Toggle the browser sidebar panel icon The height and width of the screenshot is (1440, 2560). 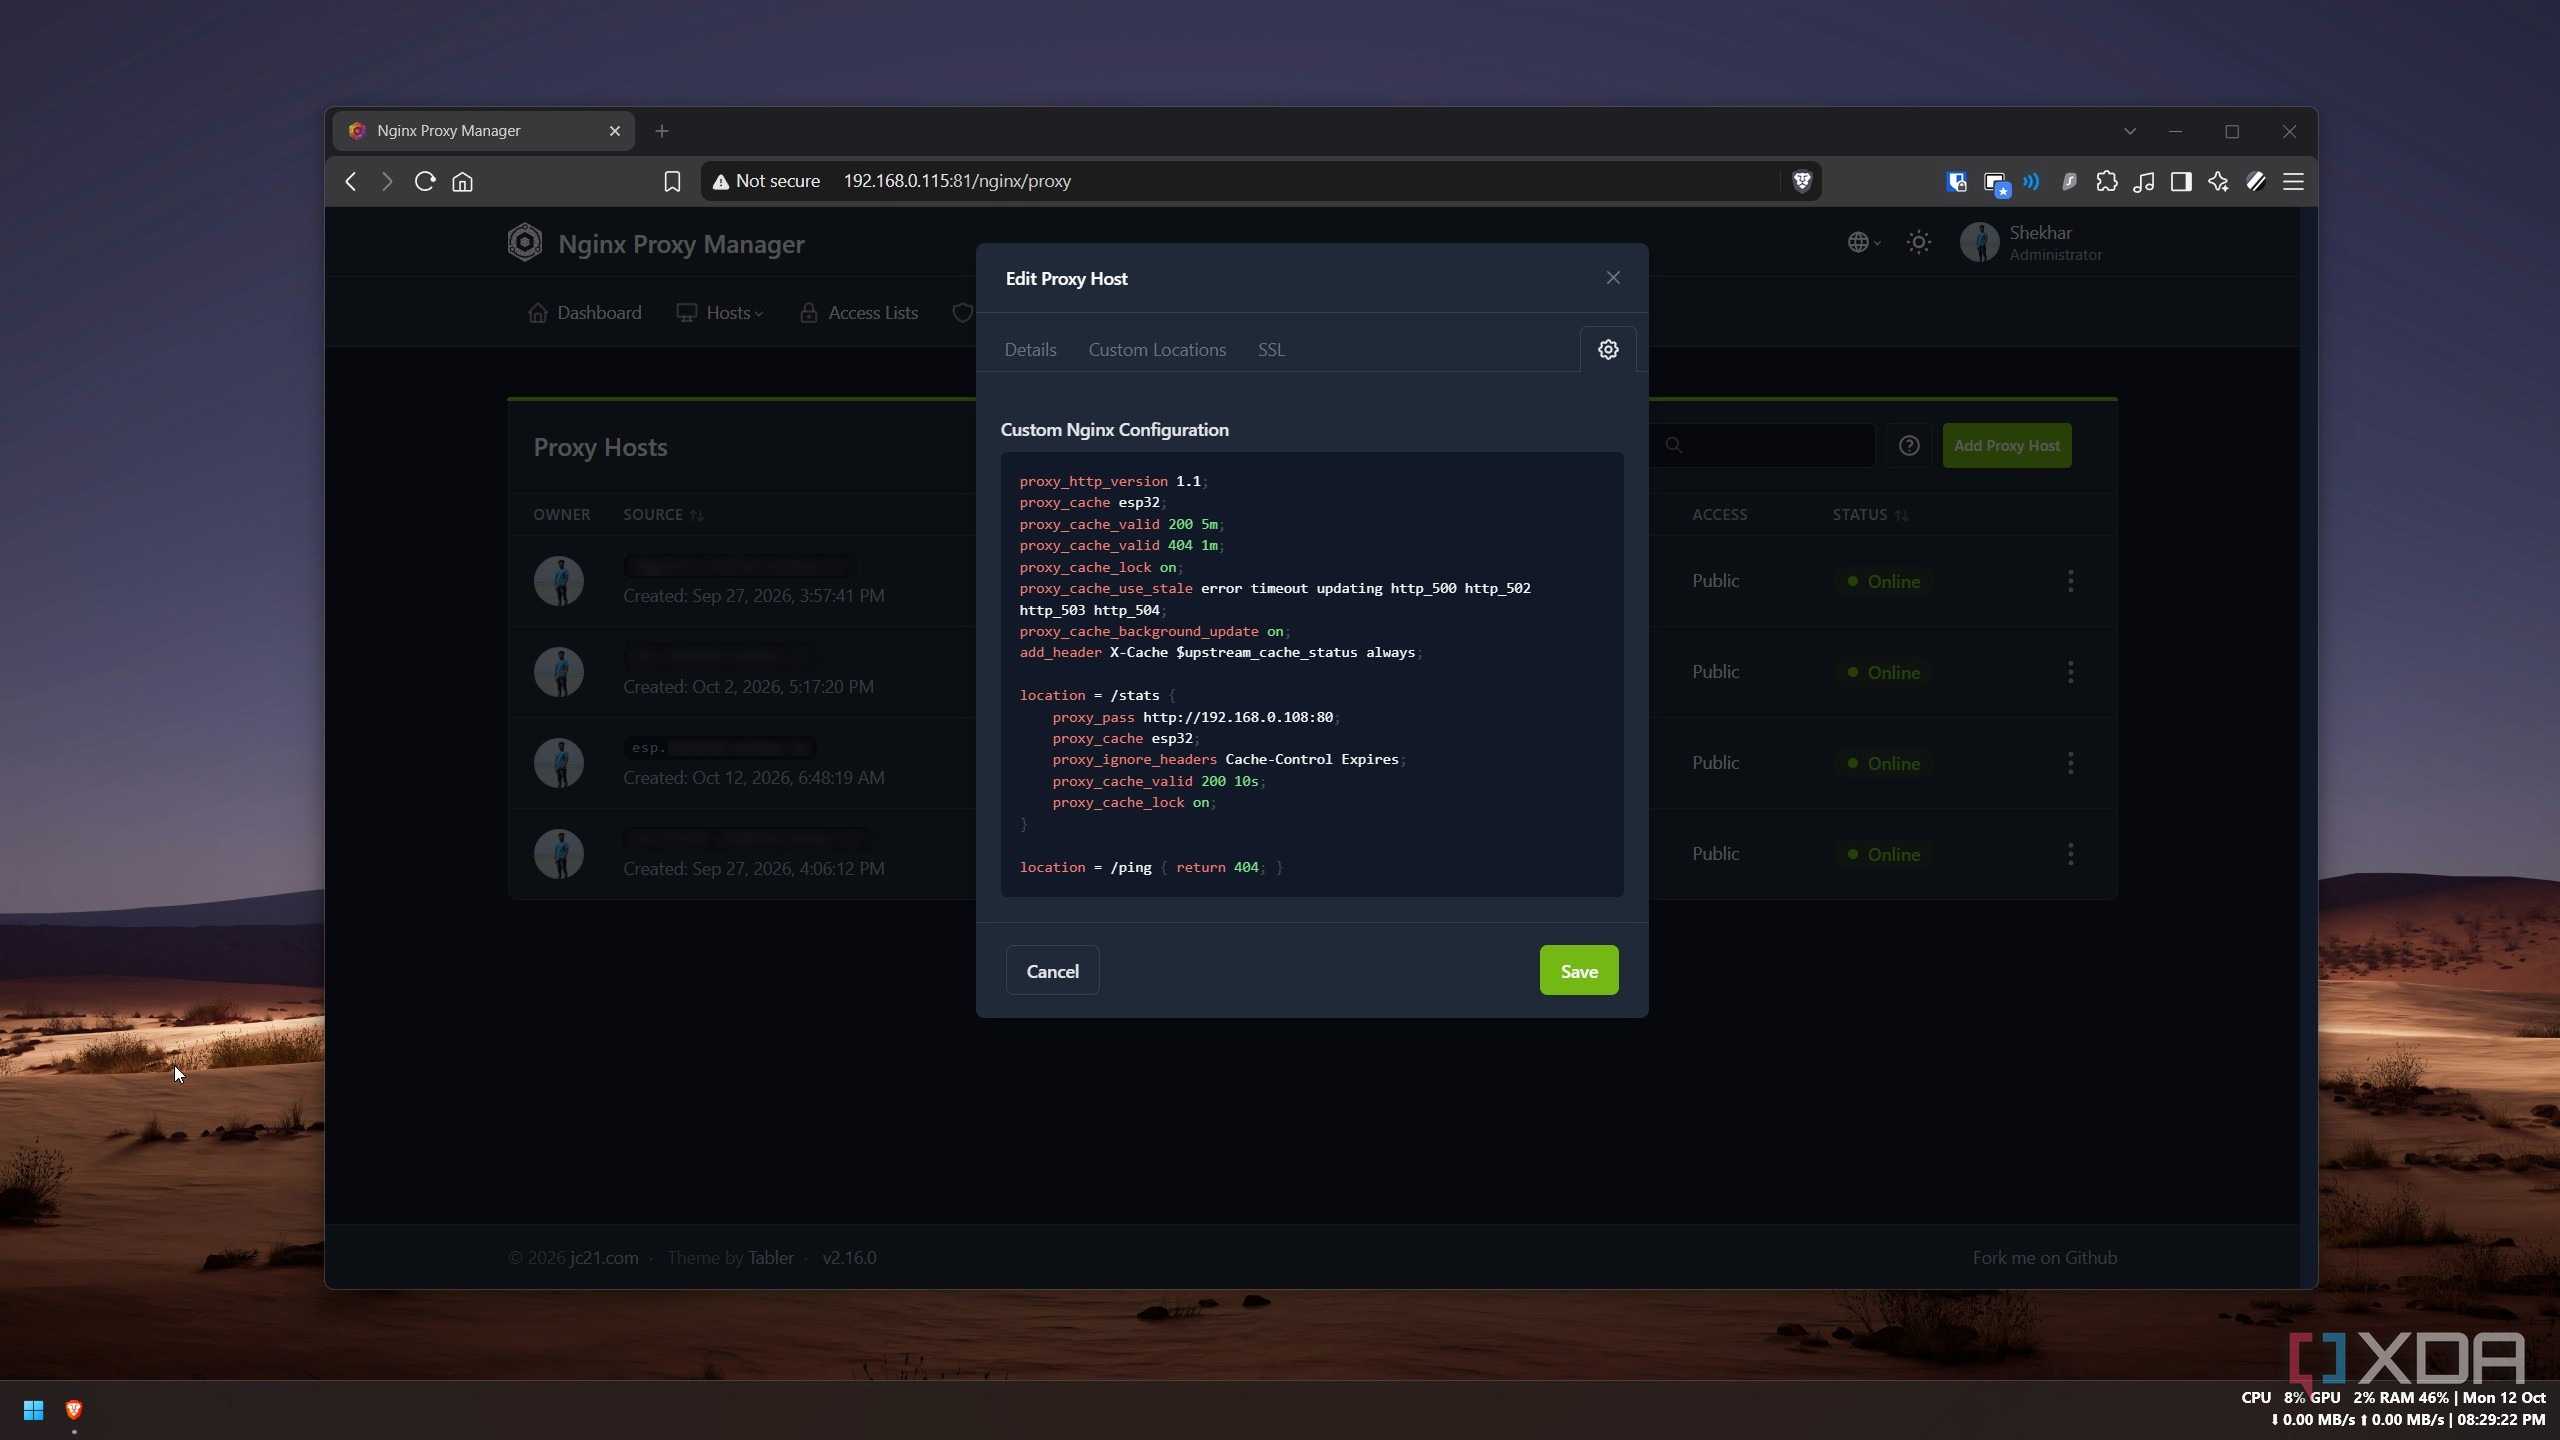tap(2181, 181)
